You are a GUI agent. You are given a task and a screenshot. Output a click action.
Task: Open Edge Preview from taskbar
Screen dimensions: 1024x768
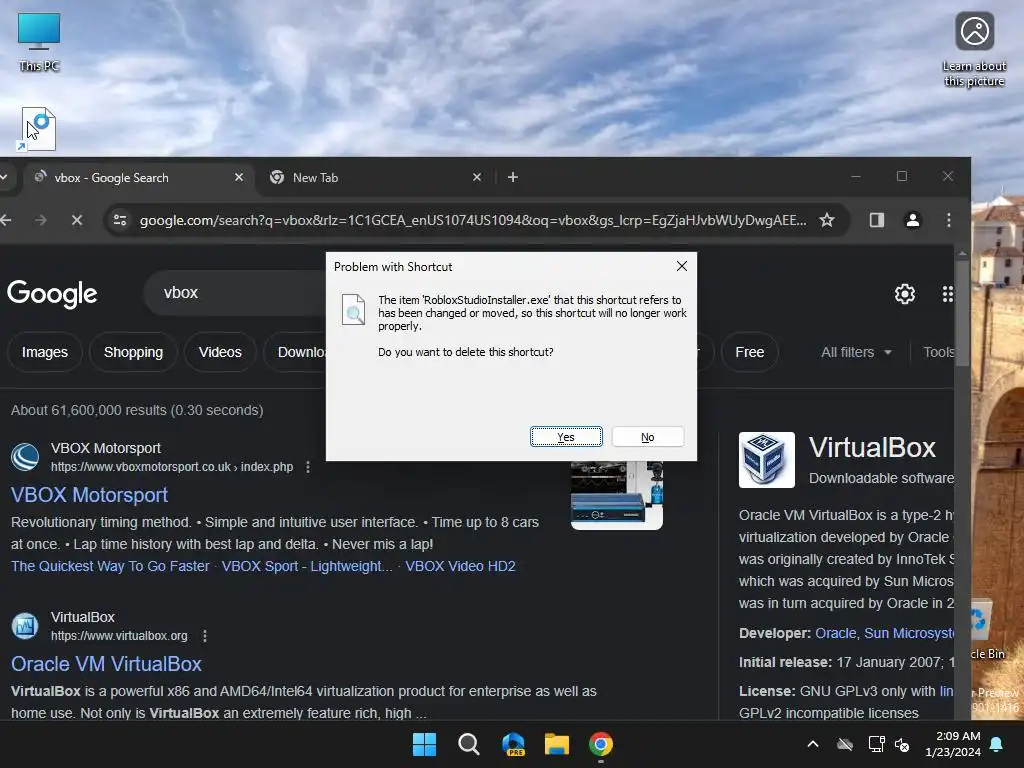[513, 744]
